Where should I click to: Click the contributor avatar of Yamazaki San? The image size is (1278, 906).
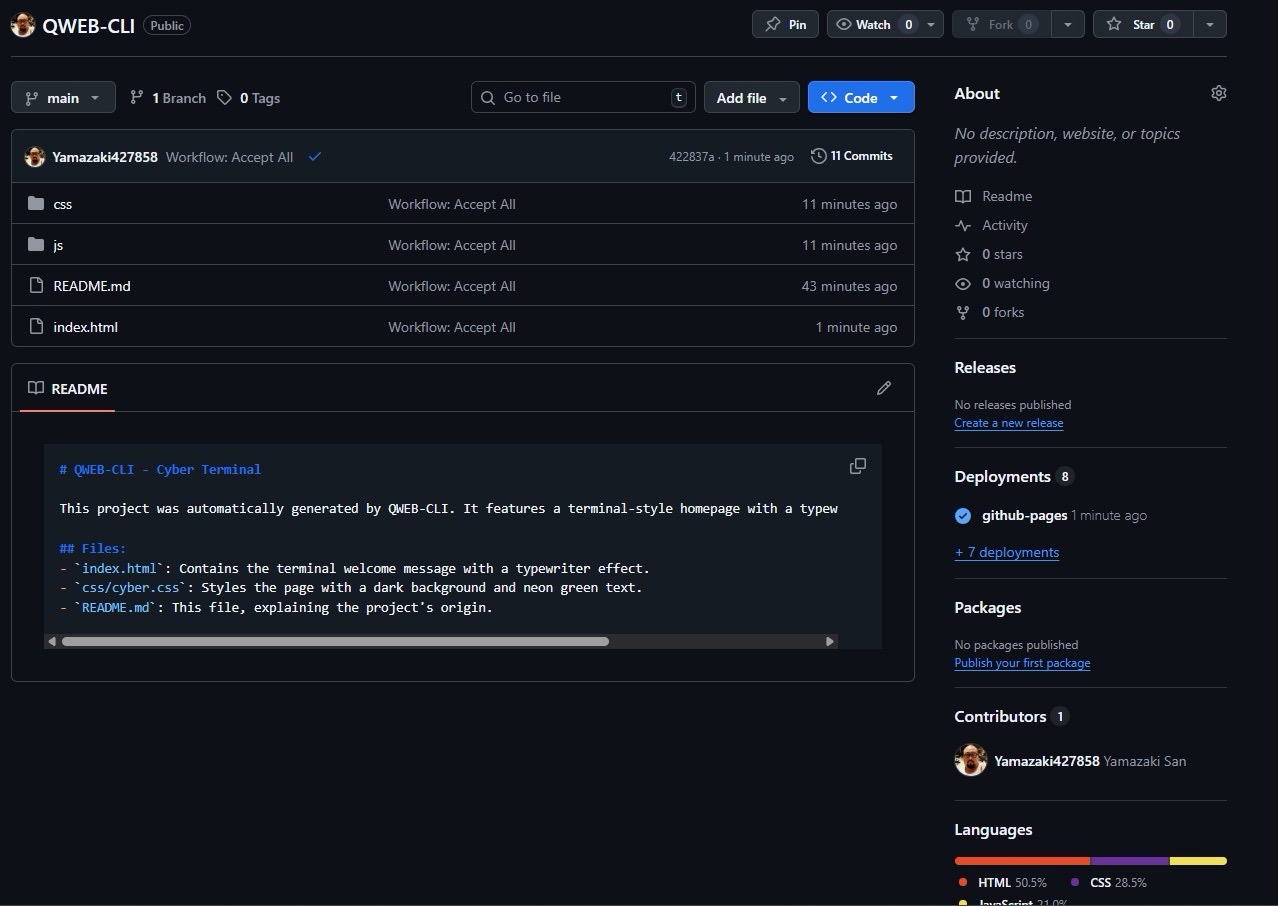coord(971,760)
